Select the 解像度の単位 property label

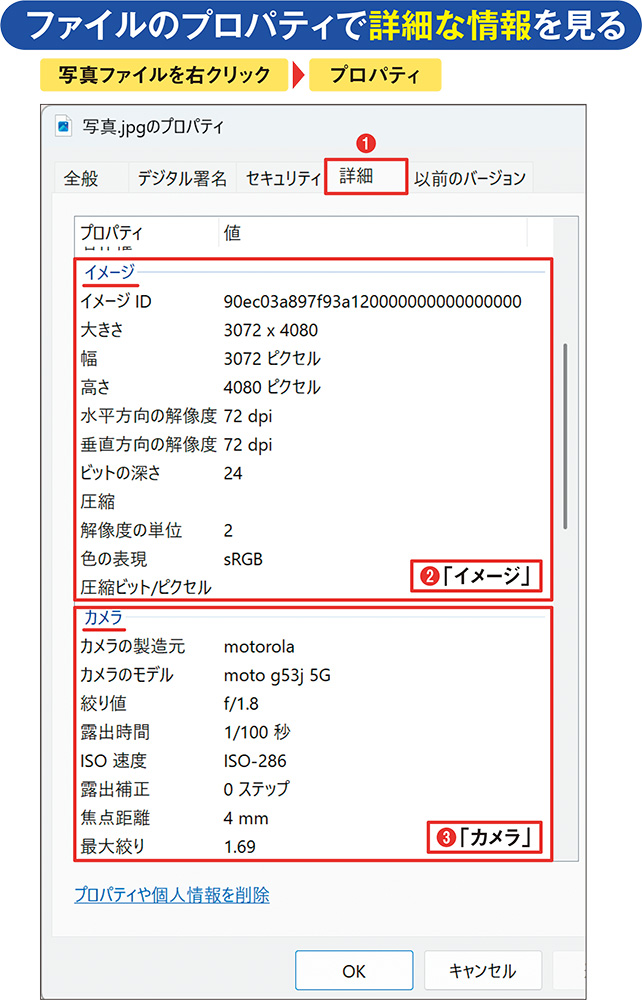coord(131,530)
